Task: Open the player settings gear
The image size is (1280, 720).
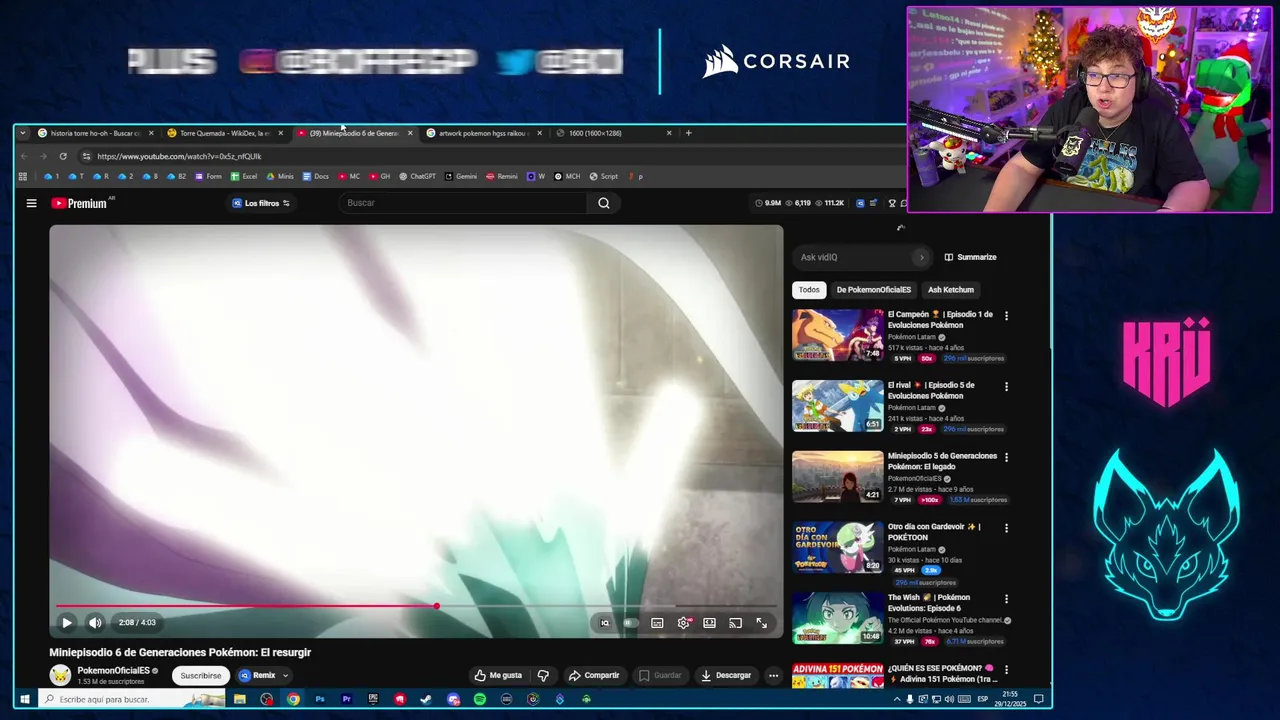Action: 684,622
